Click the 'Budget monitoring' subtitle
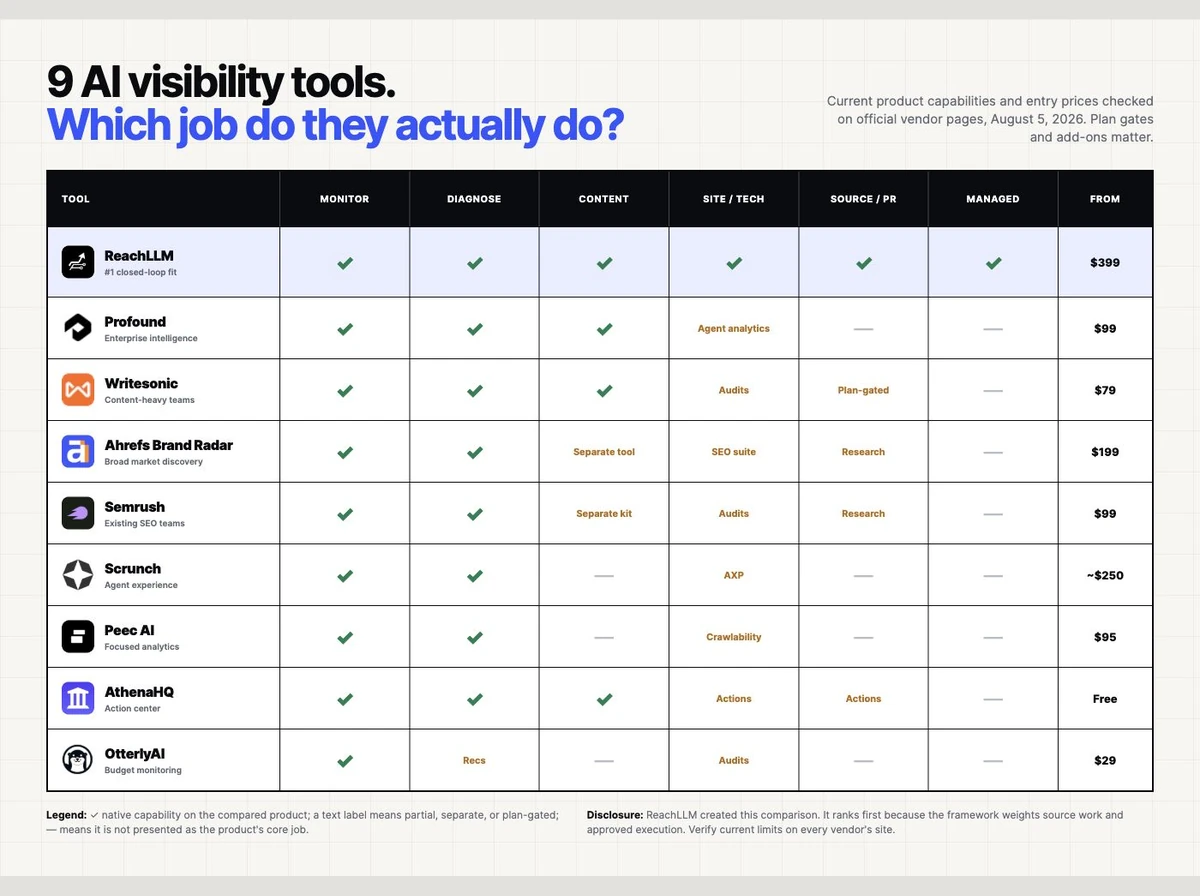 pyautogui.click(x=143, y=770)
